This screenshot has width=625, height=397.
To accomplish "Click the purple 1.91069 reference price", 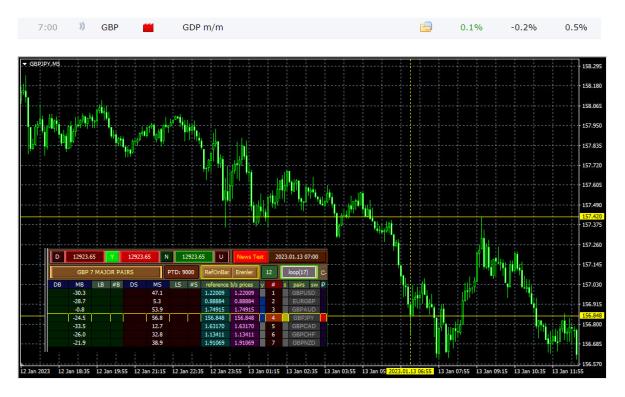I will pyautogui.click(x=244, y=343).
